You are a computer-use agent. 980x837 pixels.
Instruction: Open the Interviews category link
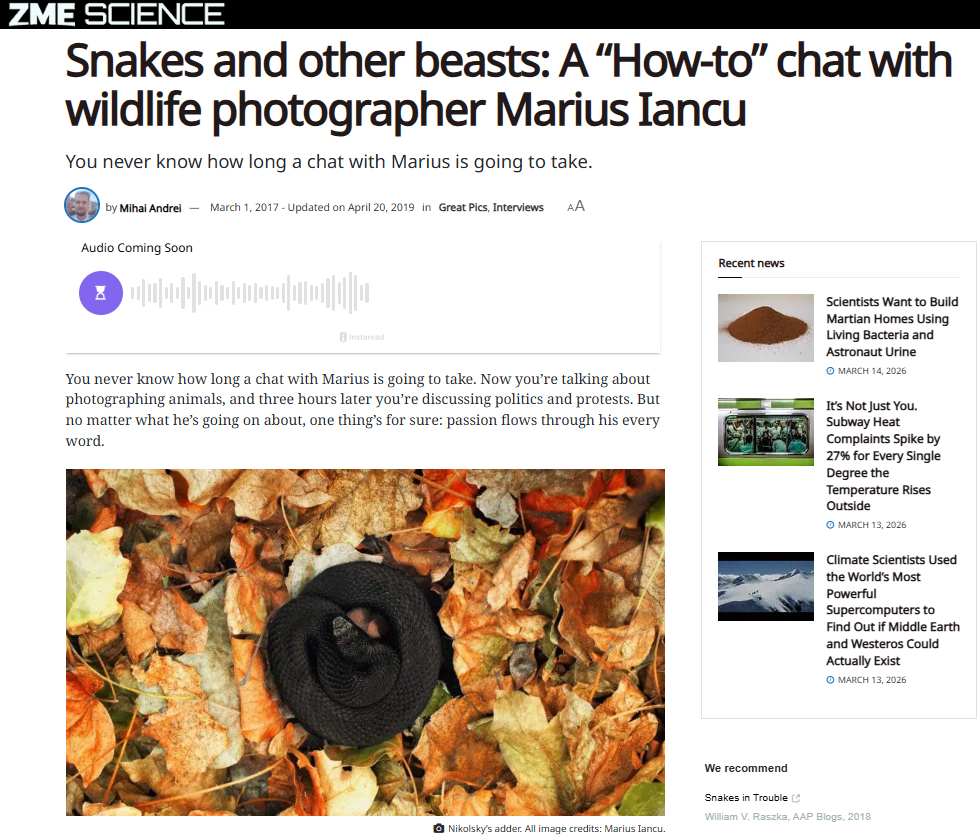click(518, 208)
